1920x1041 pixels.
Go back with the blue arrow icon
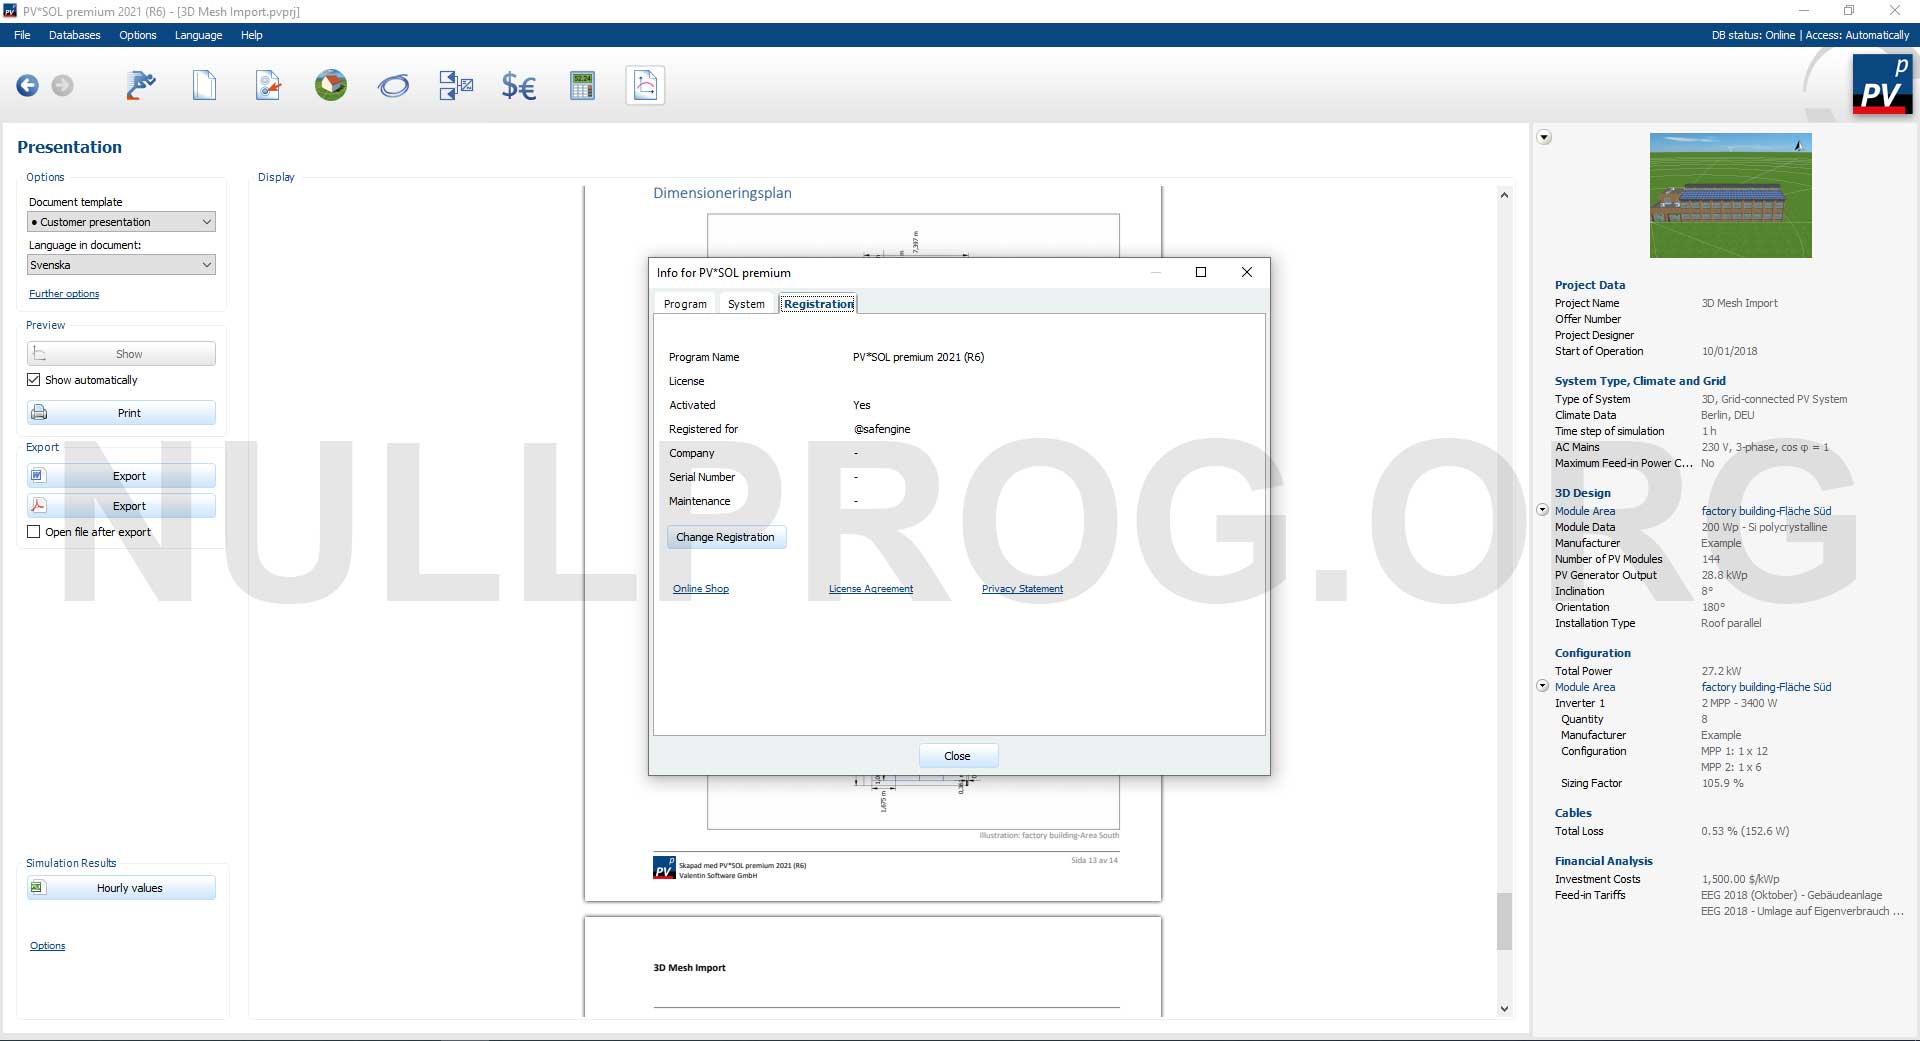click(x=27, y=86)
